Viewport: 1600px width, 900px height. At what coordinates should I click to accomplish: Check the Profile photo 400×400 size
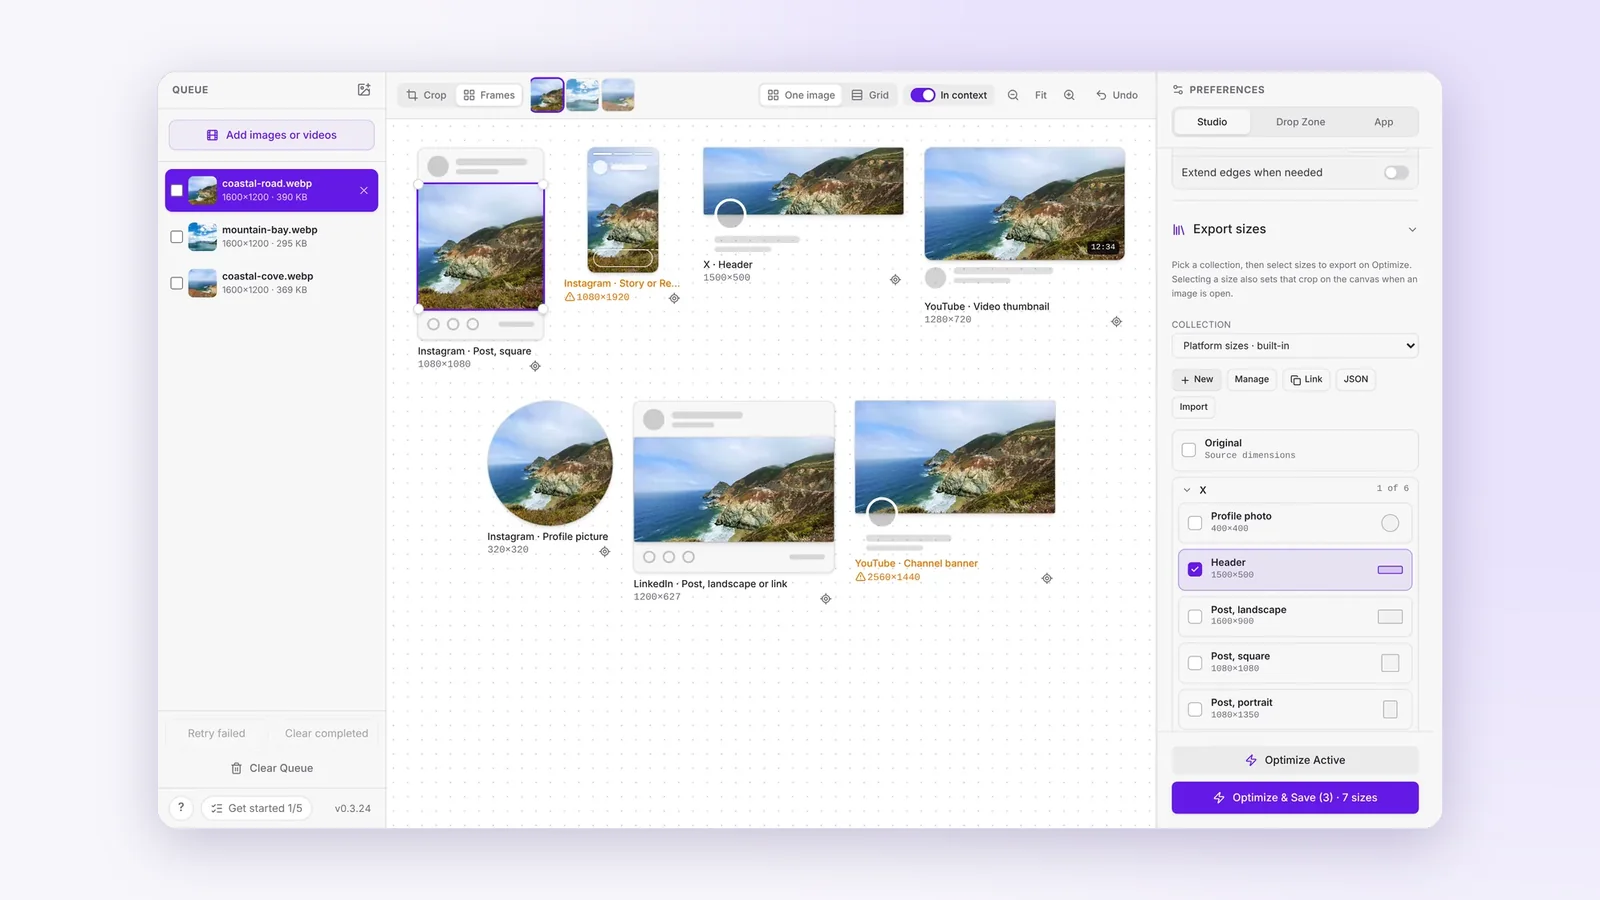point(1195,523)
